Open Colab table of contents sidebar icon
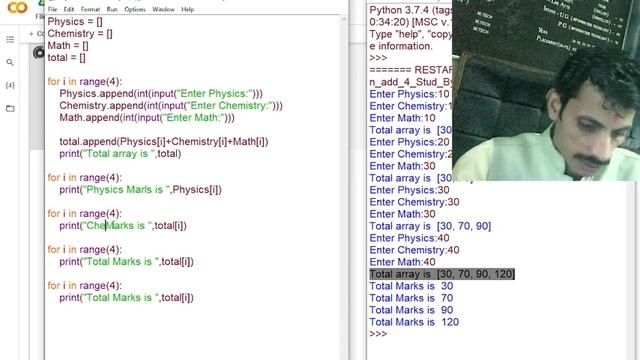640x360 pixels. (10, 39)
